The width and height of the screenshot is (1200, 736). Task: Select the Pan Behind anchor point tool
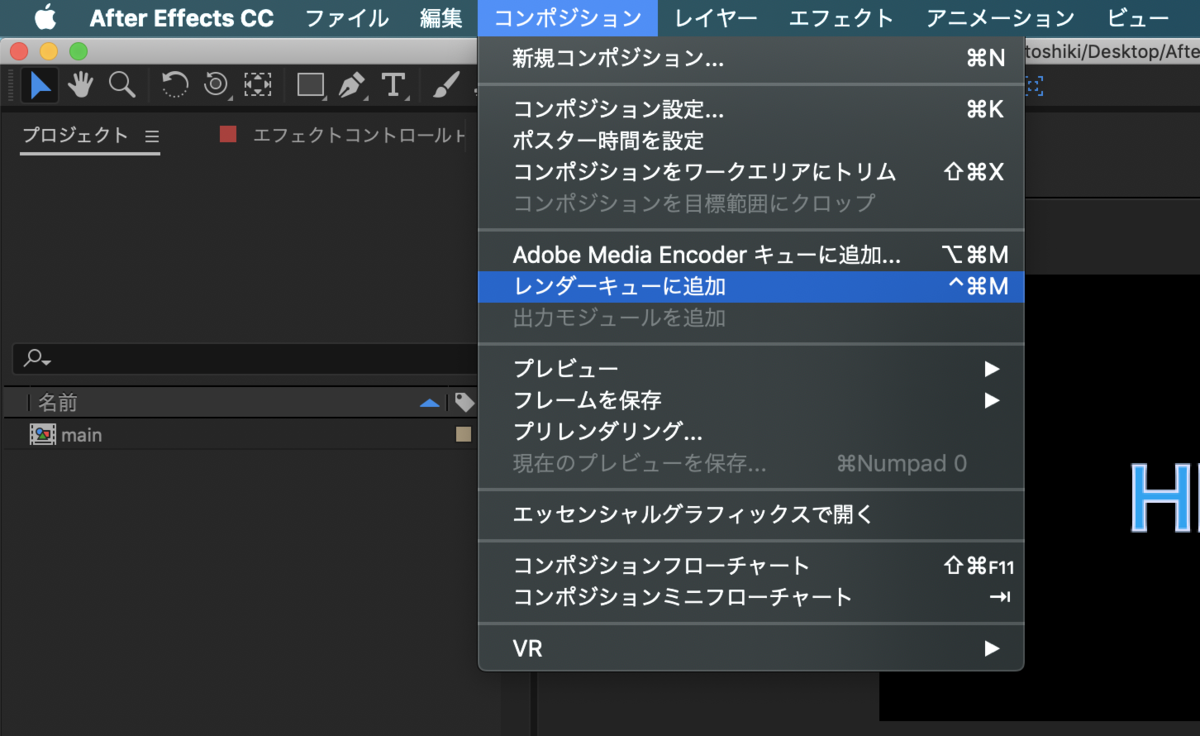(258, 86)
